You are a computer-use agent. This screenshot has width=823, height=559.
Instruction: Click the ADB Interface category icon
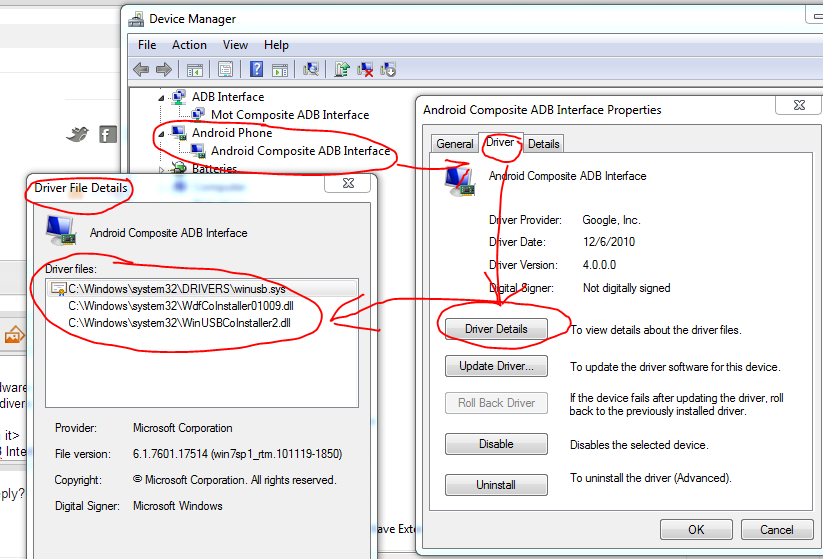pyautogui.click(x=179, y=97)
